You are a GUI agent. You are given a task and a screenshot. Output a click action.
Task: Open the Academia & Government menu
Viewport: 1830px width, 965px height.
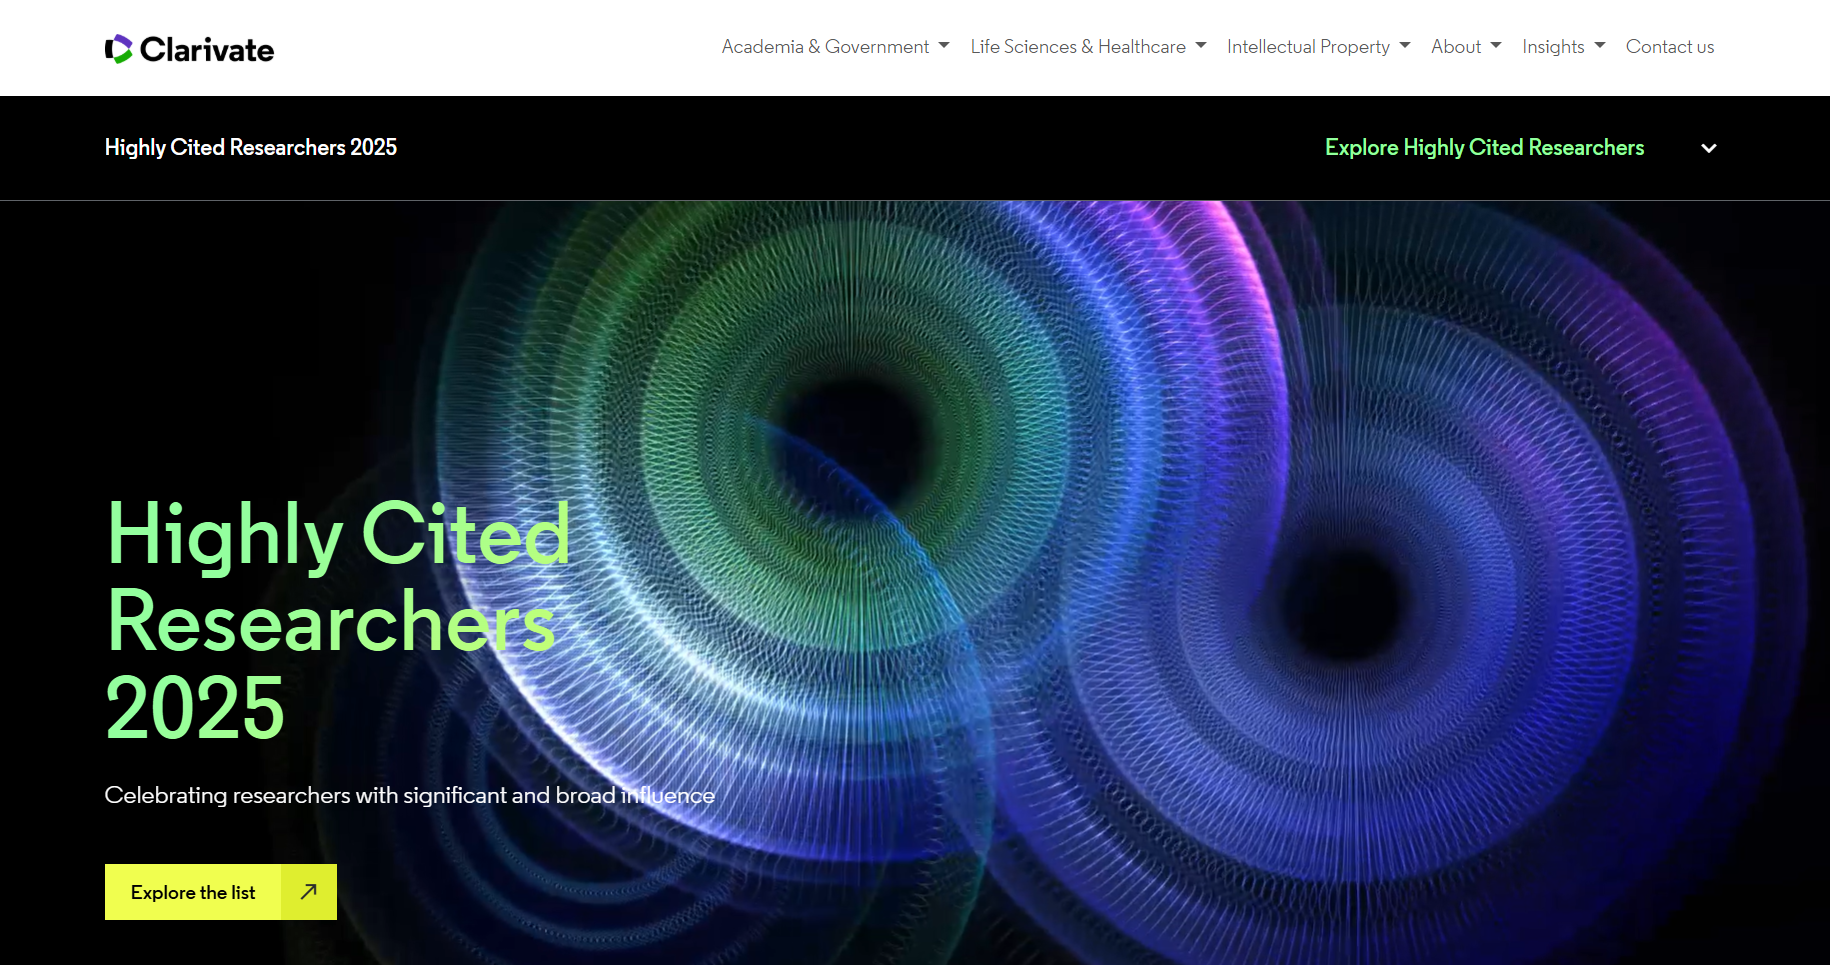[x=825, y=47]
